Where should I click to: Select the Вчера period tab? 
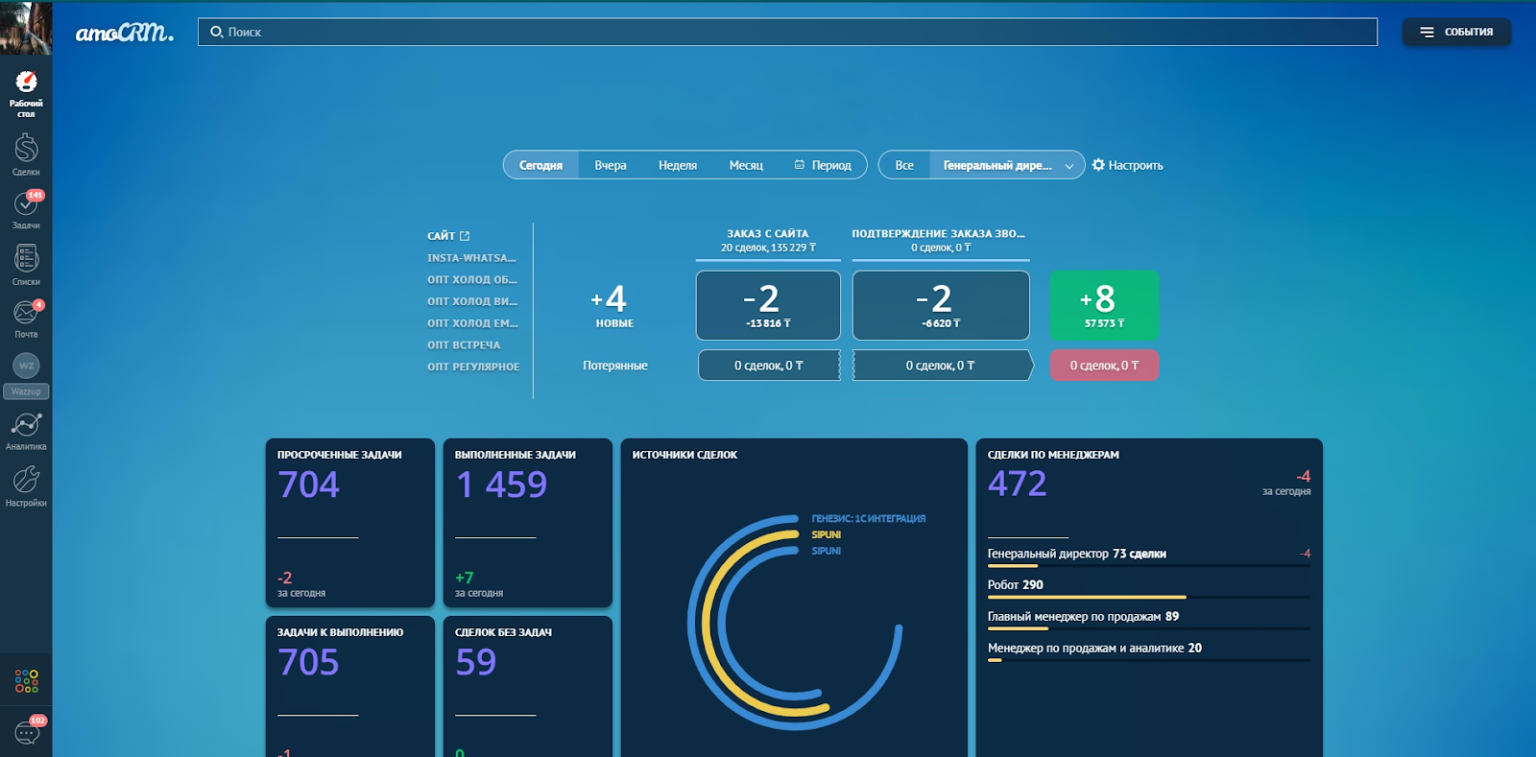(x=610, y=165)
